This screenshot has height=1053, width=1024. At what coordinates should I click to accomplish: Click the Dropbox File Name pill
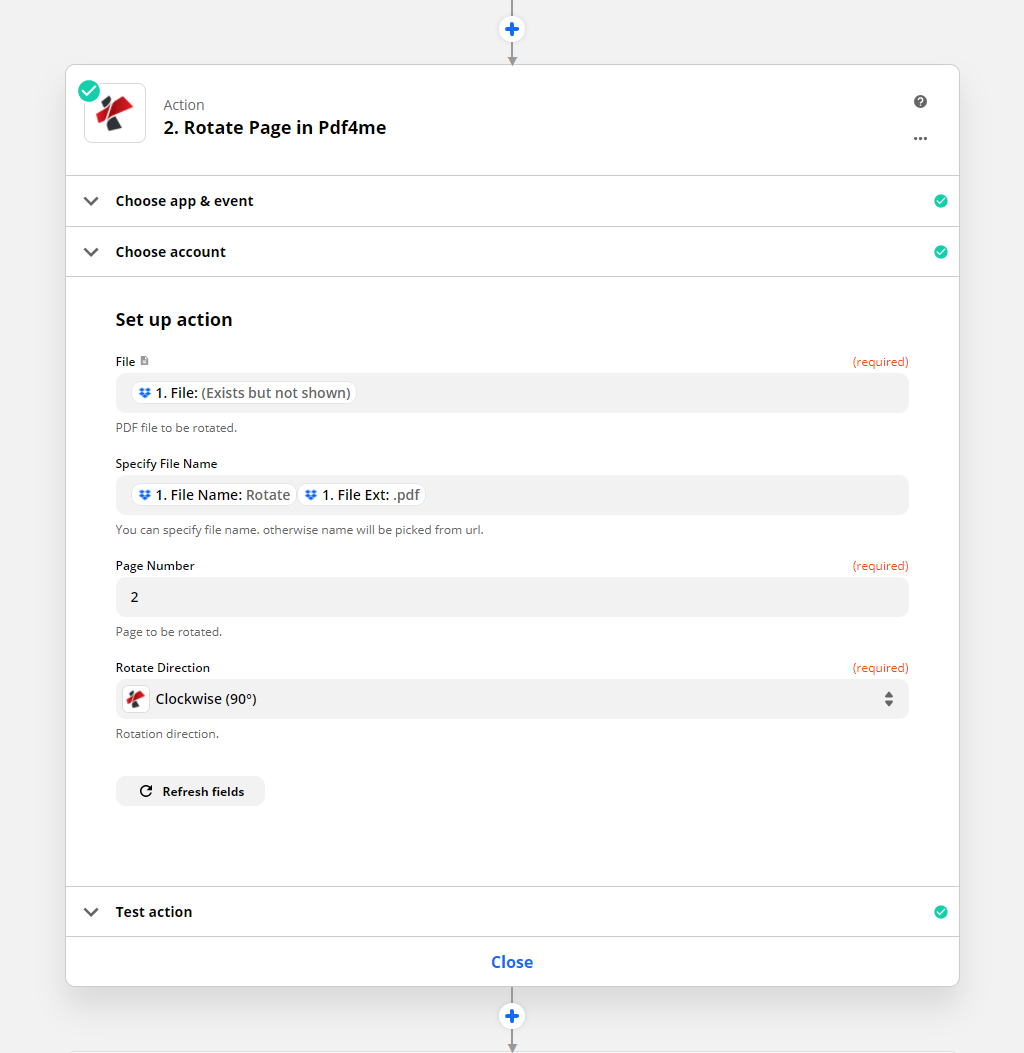[214, 495]
